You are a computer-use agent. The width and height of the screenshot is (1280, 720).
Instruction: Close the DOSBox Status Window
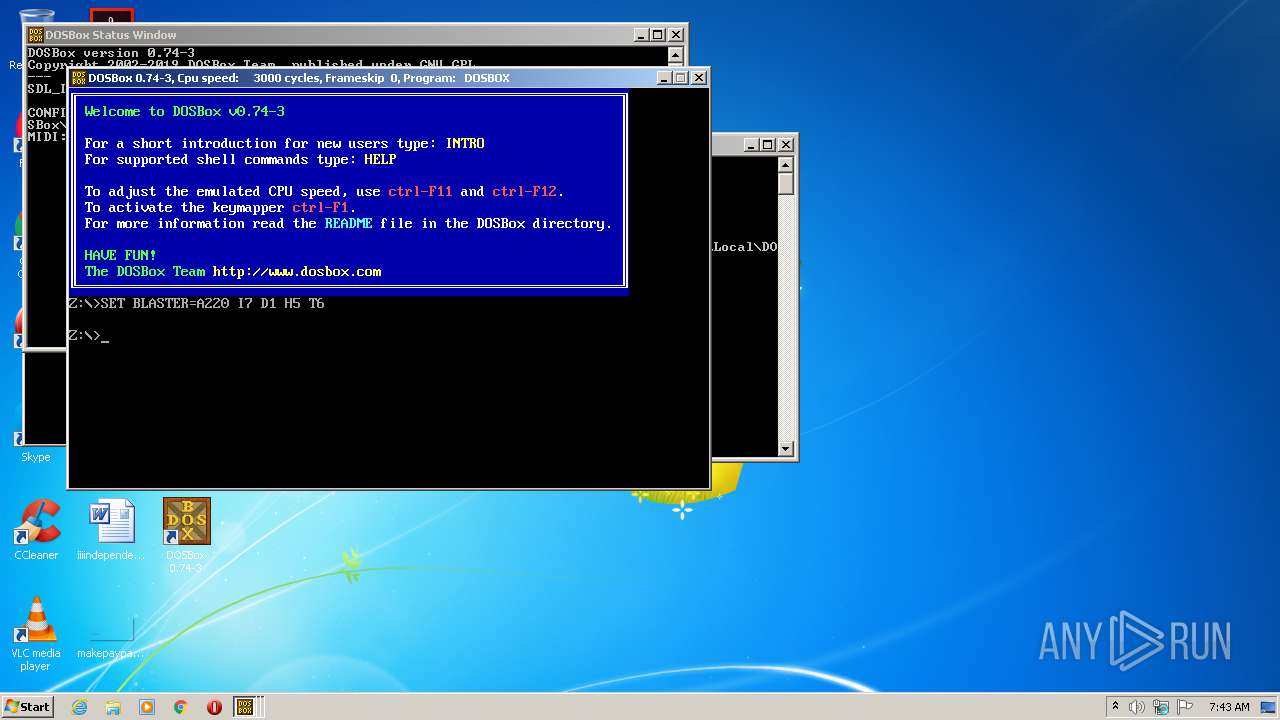pos(676,35)
